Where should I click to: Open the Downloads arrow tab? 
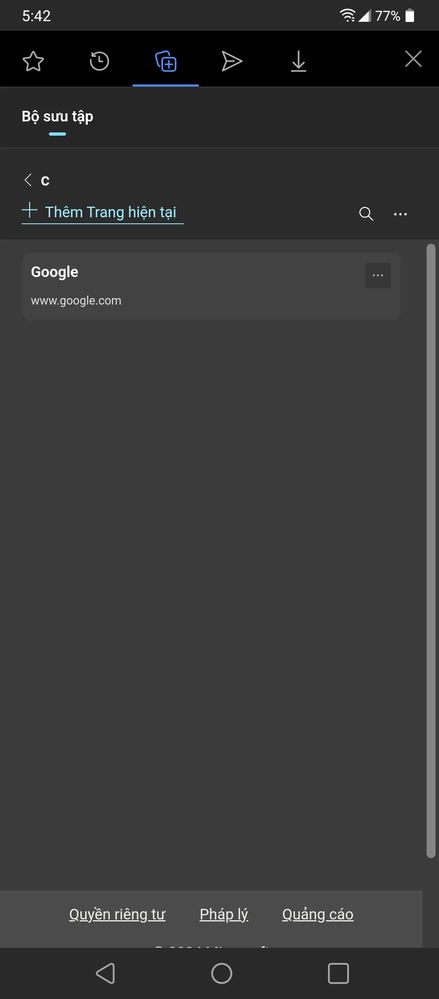(298, 61)
